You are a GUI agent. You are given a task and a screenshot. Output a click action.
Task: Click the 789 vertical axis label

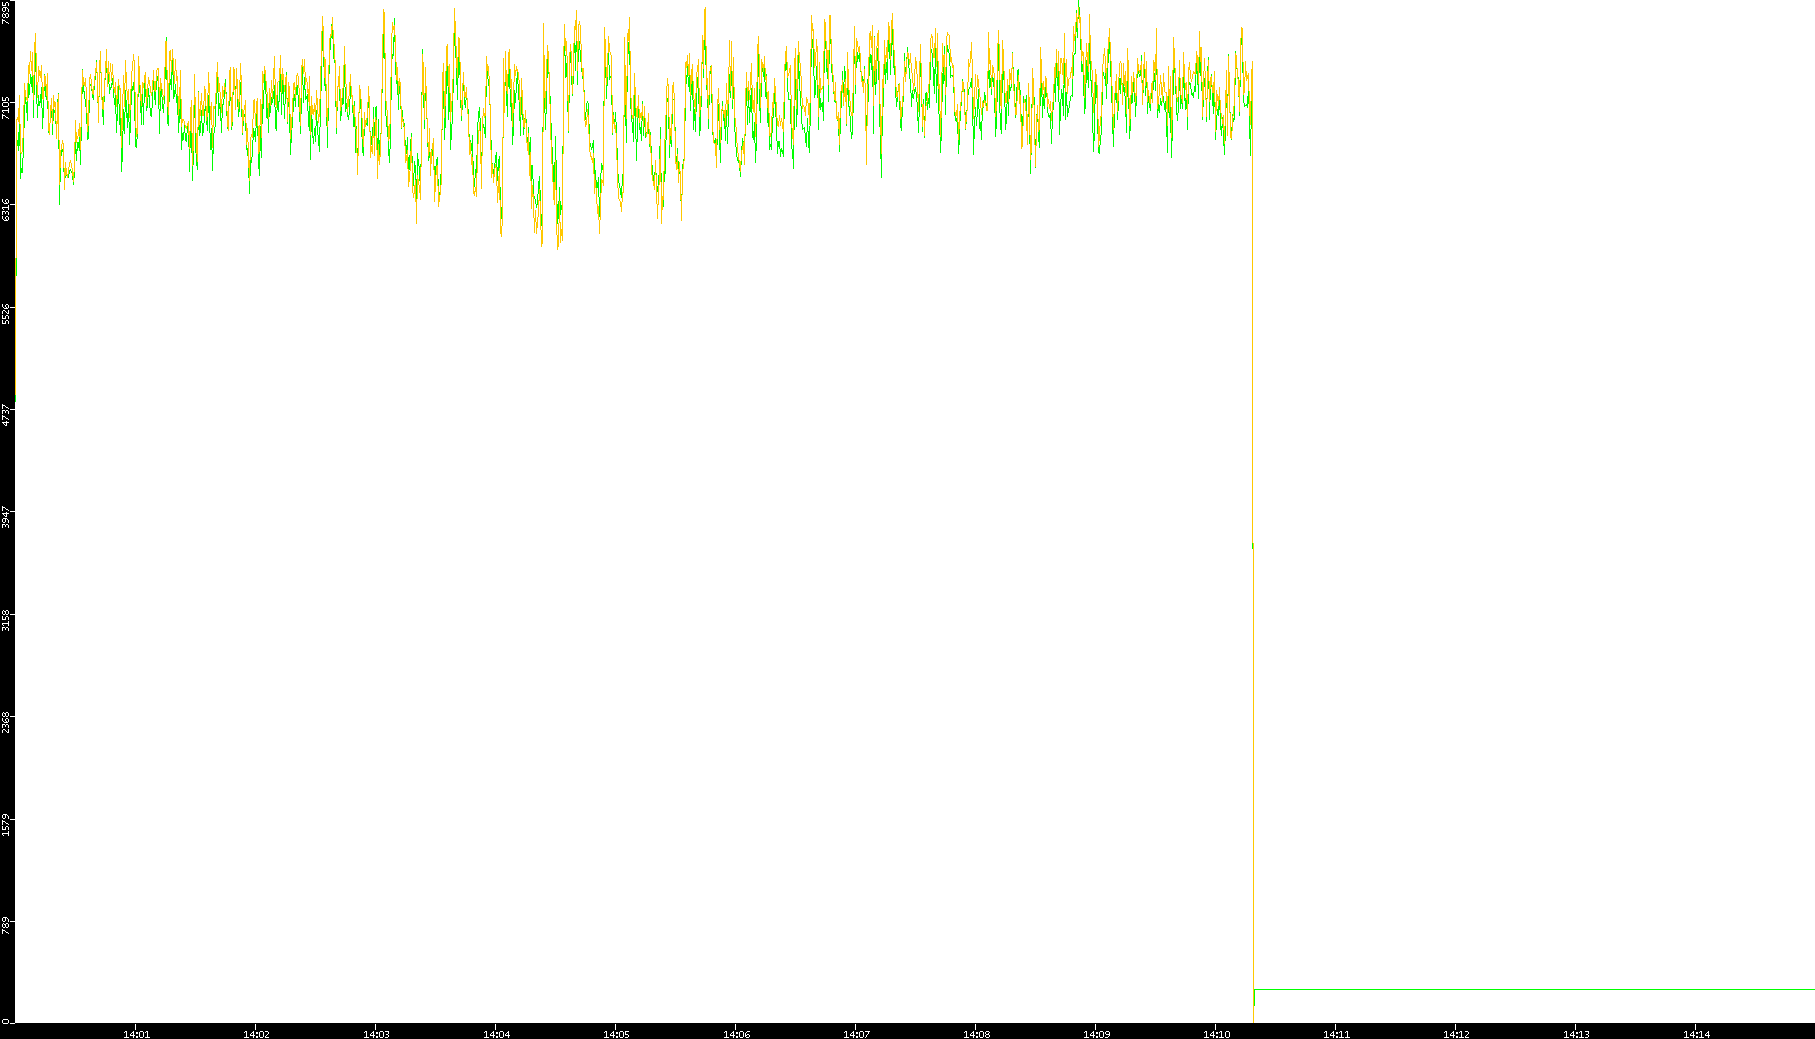[x=7, y=925]
